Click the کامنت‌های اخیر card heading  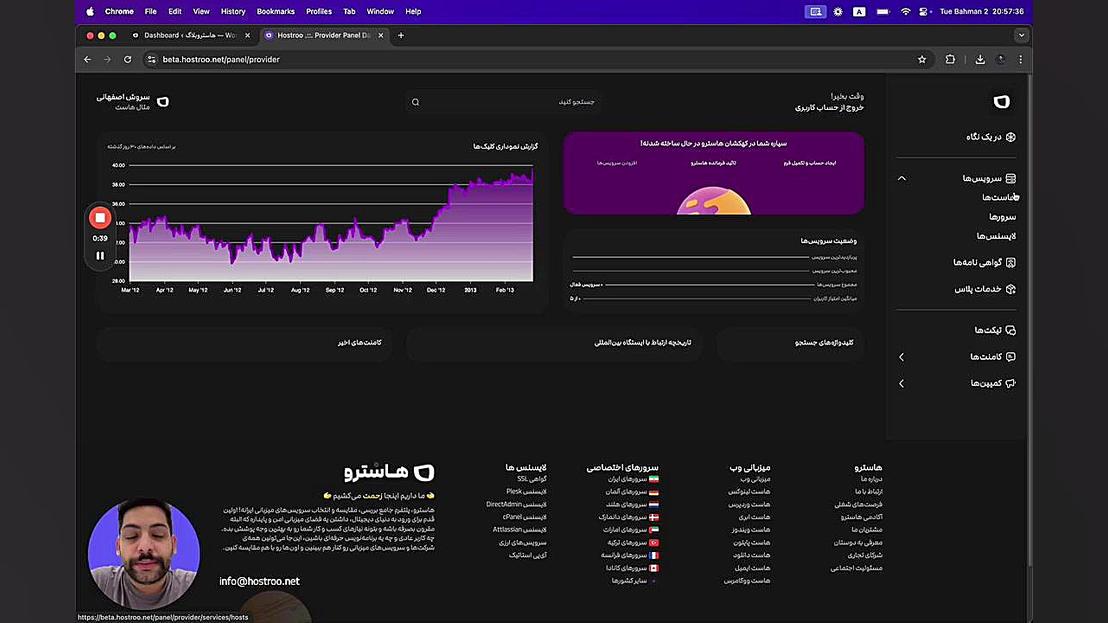[x=360, y=343]
